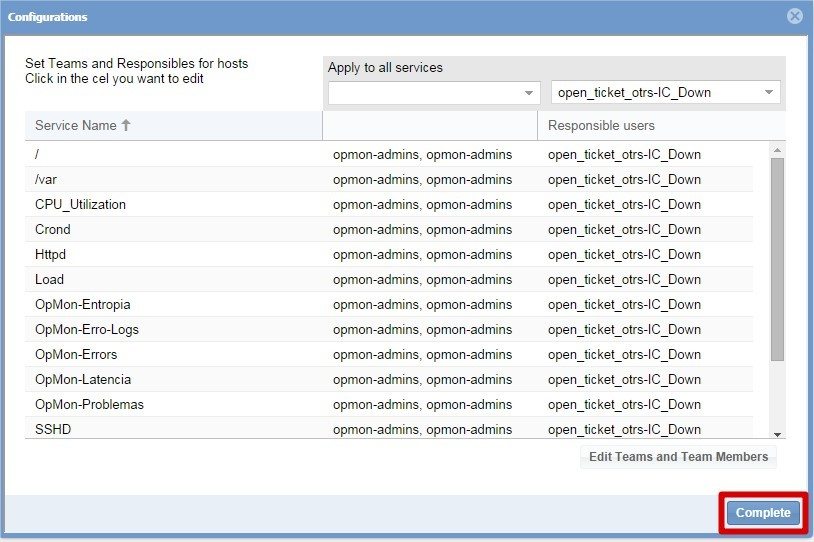Edit responsible users for OpMon-Latencia
Viewport: 814px width, 542px height.
[x=624, y=380]
